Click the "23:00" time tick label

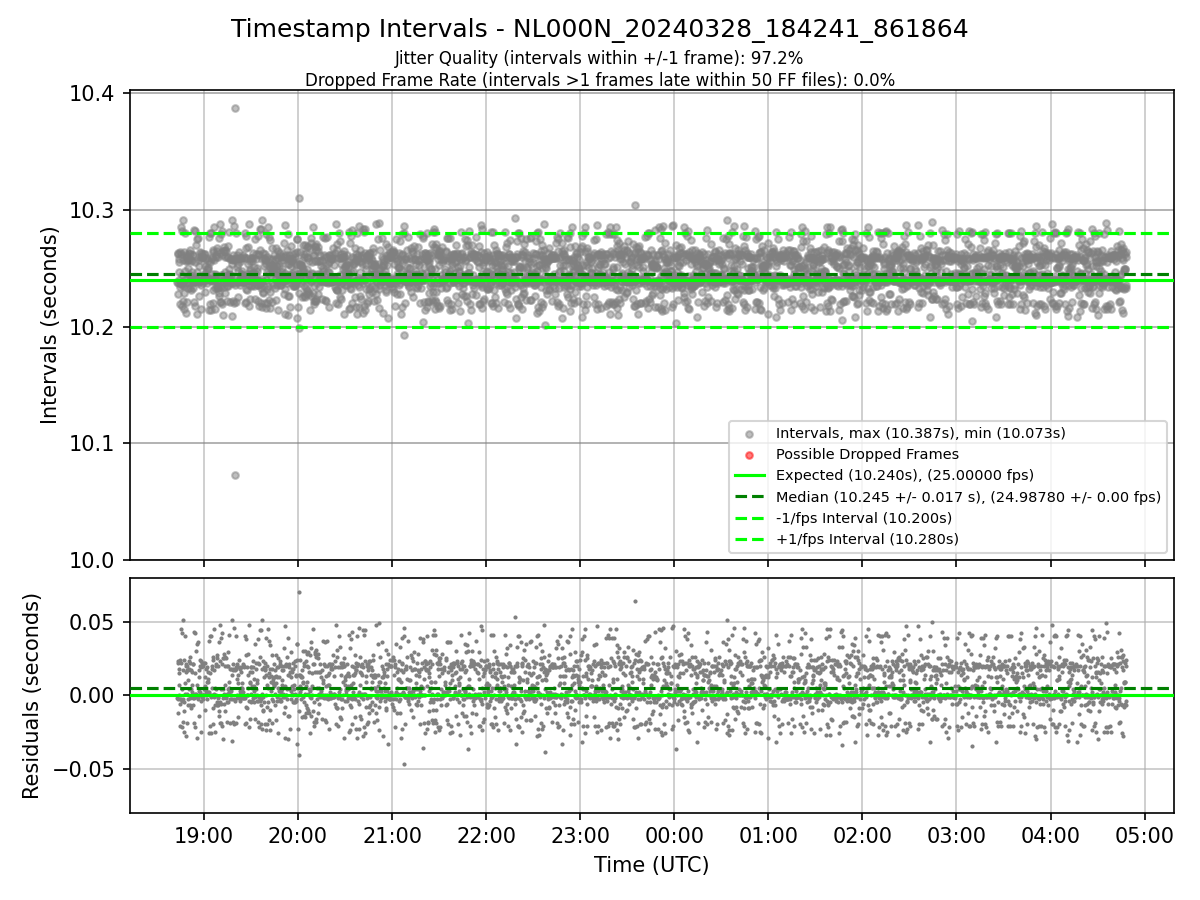580,835
